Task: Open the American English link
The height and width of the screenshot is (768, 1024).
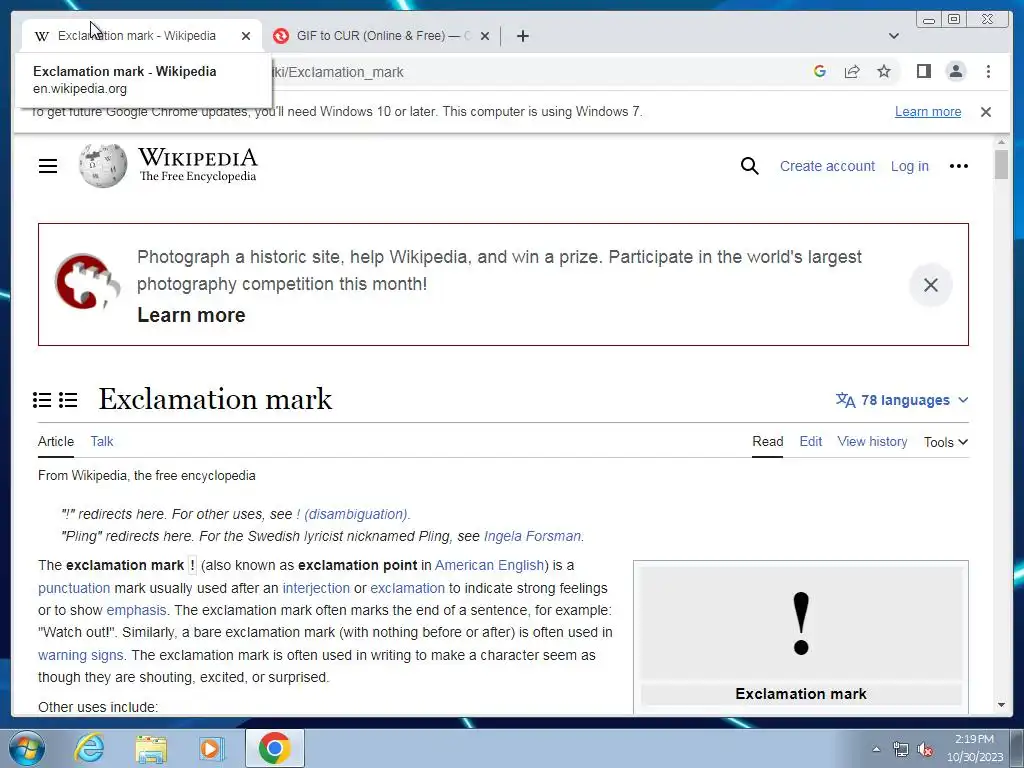Action: pyautogui.click(x=489, y=565)
